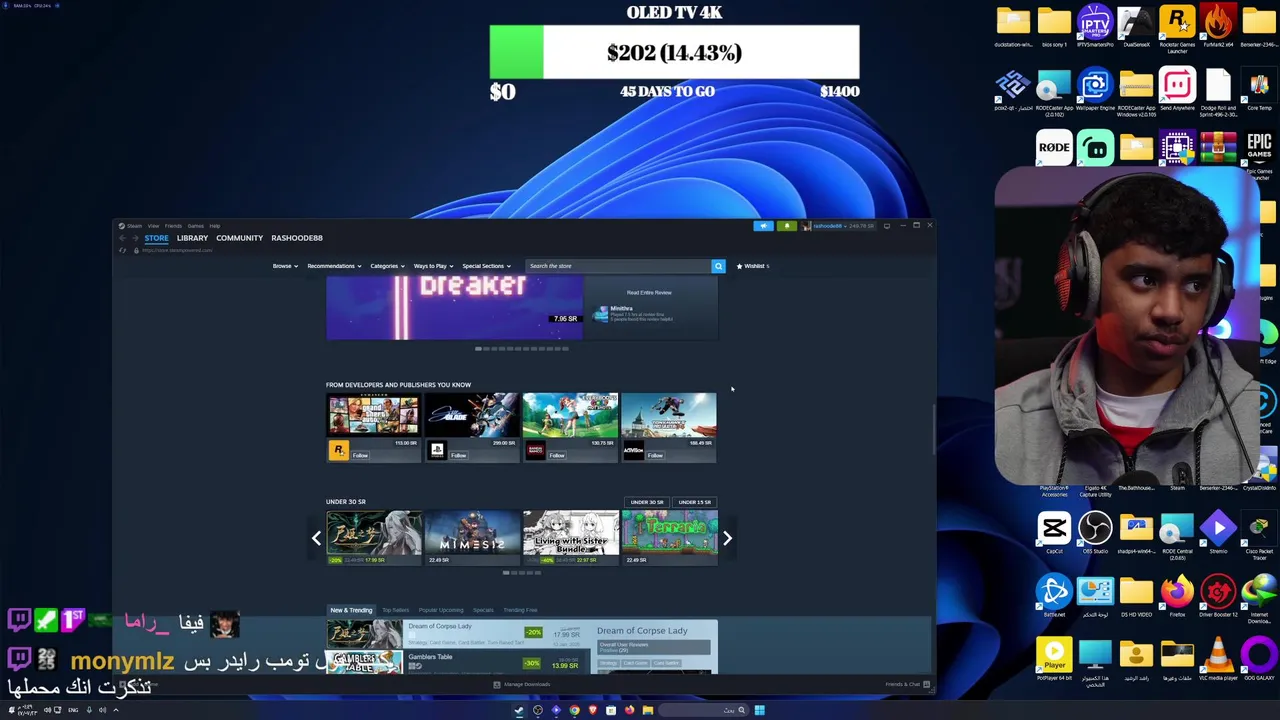Click the PlayStation publisher logo

point(437,451)
